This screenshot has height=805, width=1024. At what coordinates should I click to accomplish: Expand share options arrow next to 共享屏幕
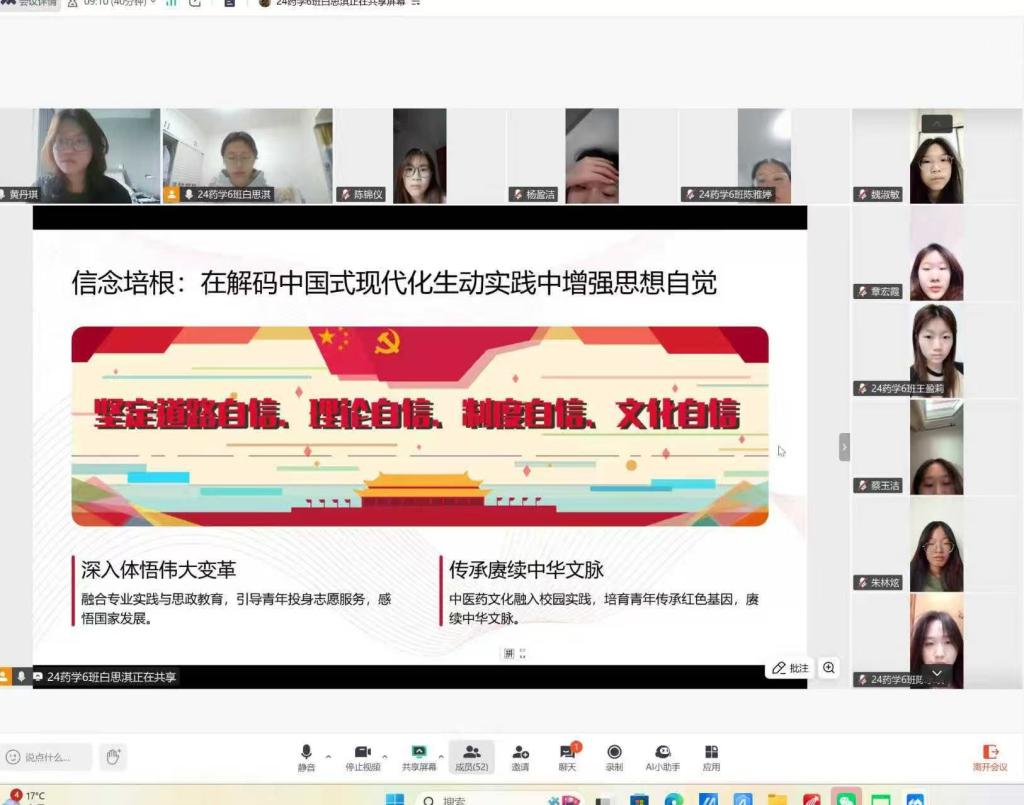tap(441, 756)
